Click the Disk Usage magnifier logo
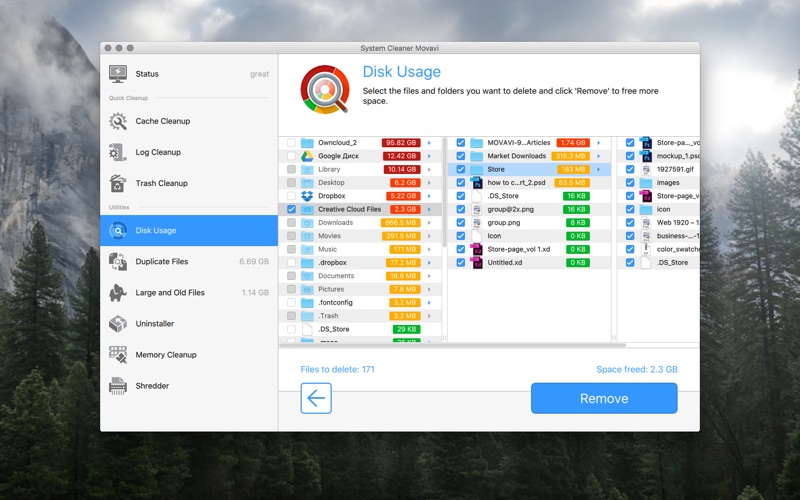 pyautogui.click(x=325, y=89)
